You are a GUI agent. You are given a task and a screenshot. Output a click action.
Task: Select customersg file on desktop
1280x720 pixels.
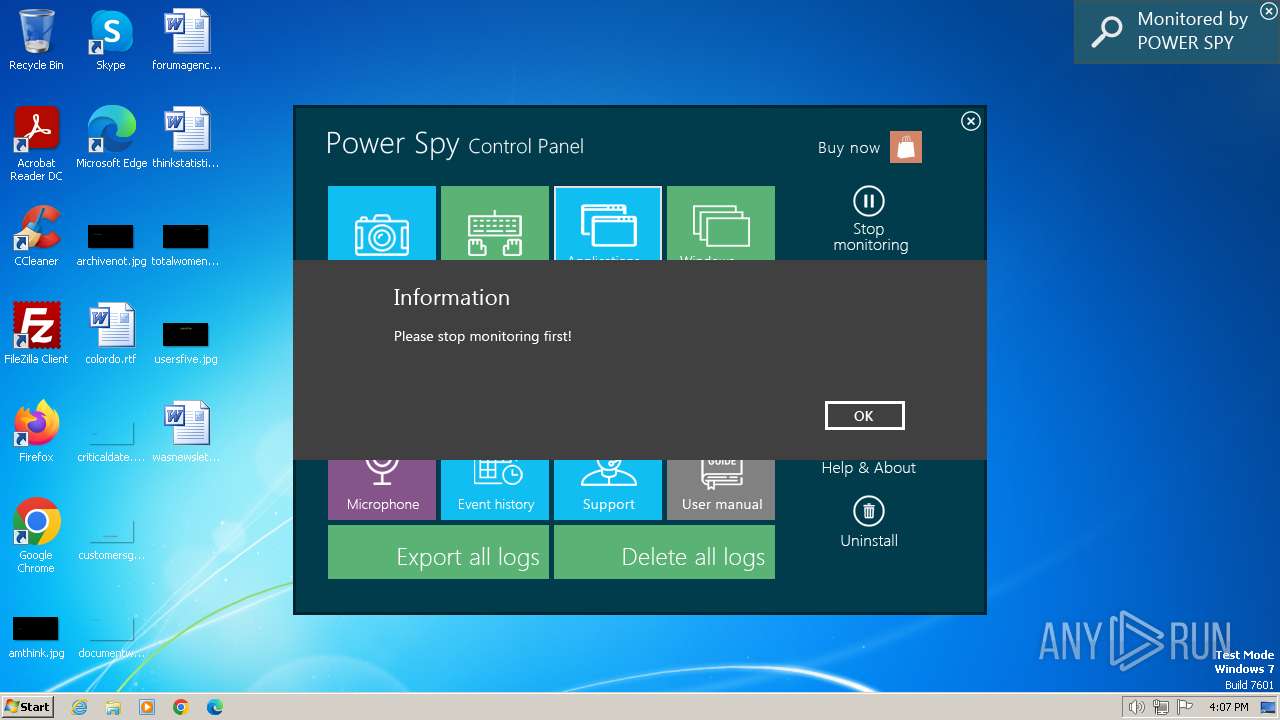coord(110,540)
